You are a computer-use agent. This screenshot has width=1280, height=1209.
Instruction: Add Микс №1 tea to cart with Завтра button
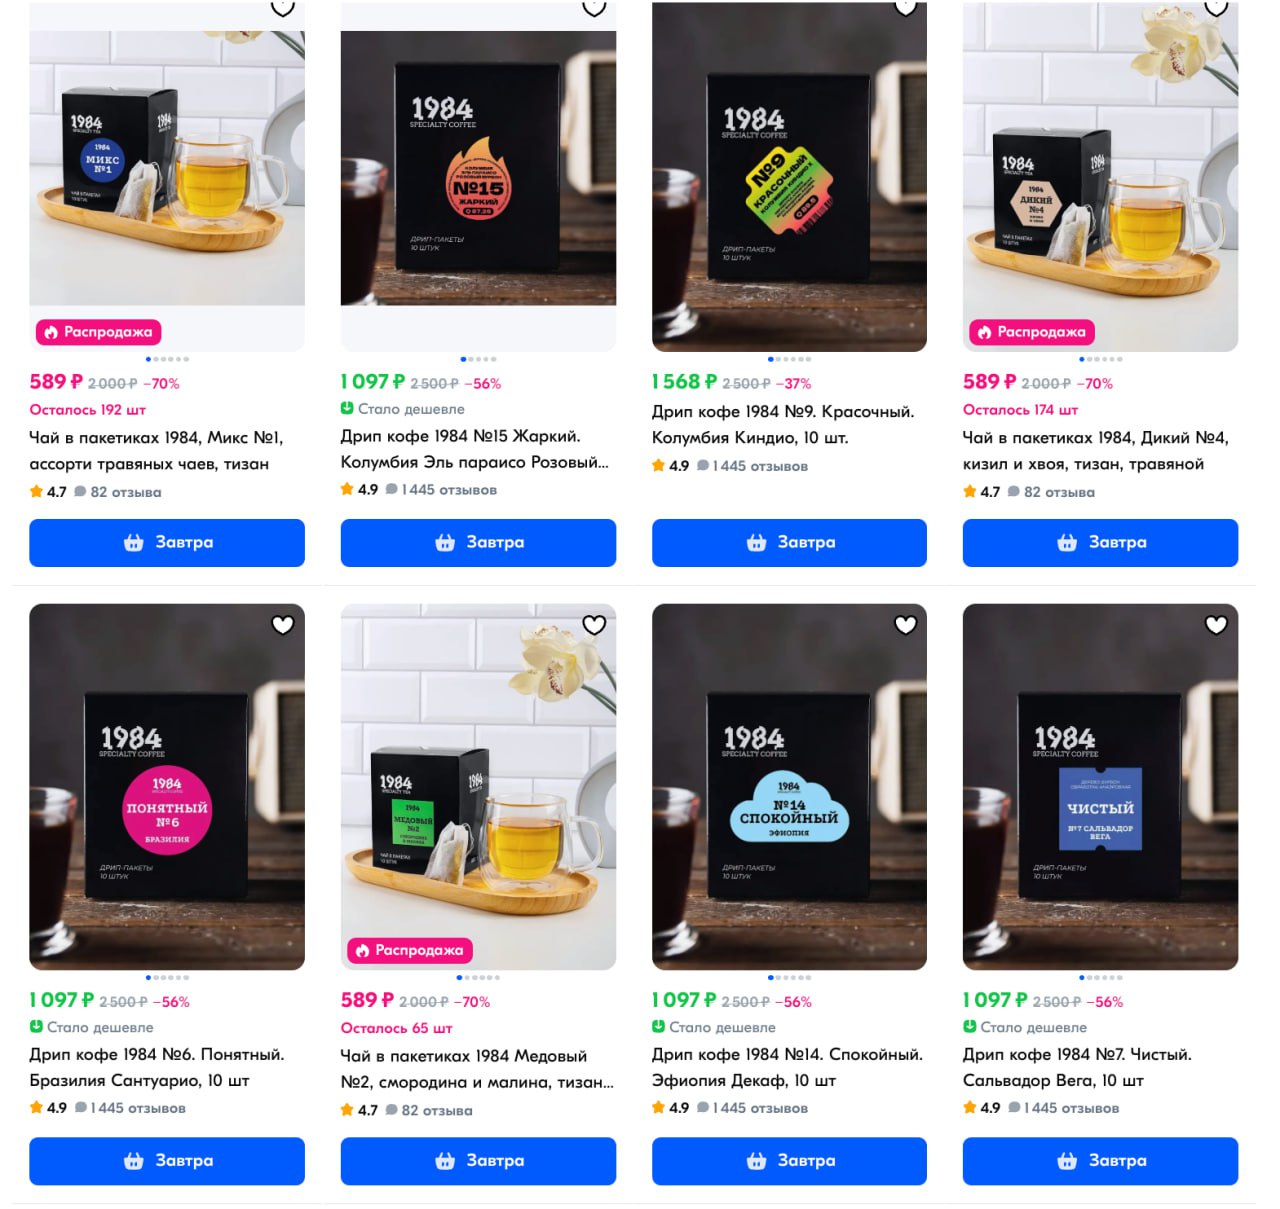167,543
